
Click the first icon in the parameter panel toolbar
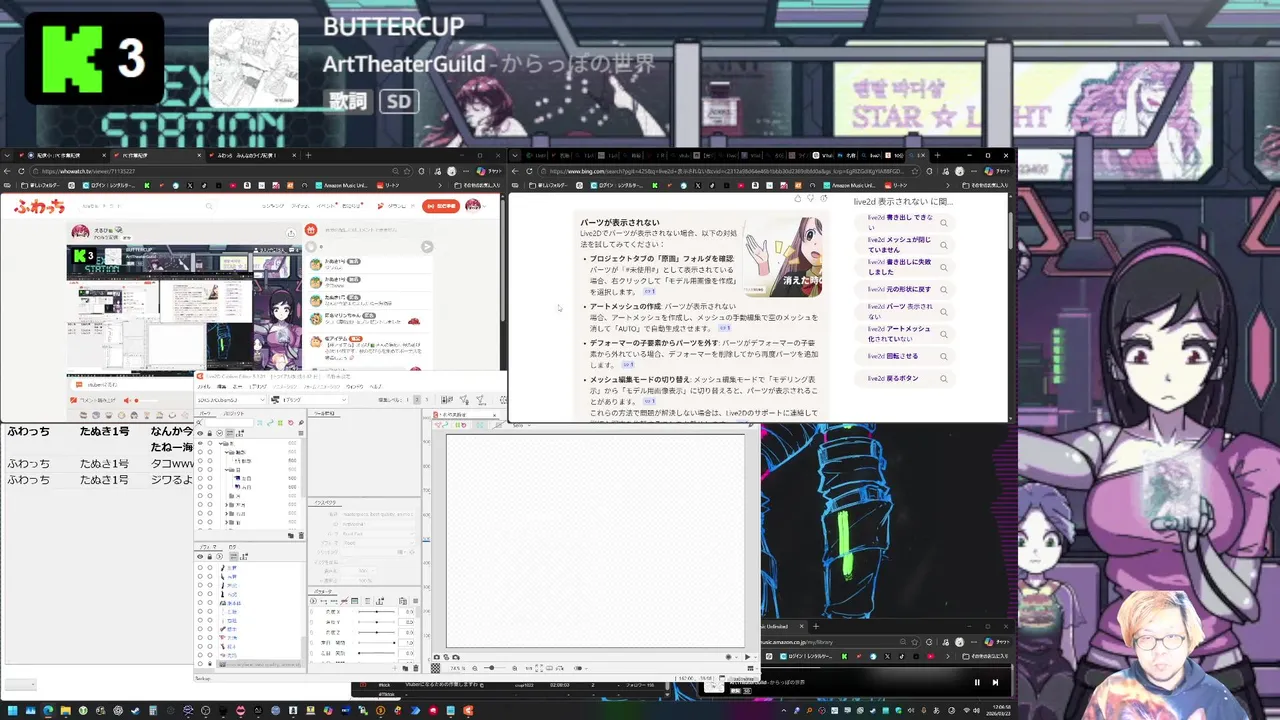313,601
